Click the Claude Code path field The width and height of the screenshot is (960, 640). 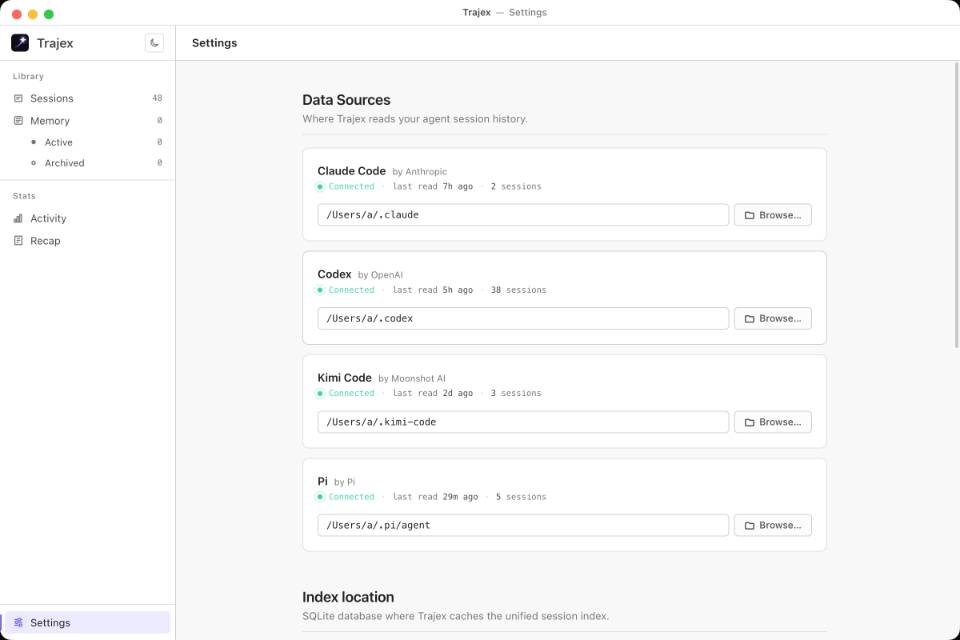523,215
